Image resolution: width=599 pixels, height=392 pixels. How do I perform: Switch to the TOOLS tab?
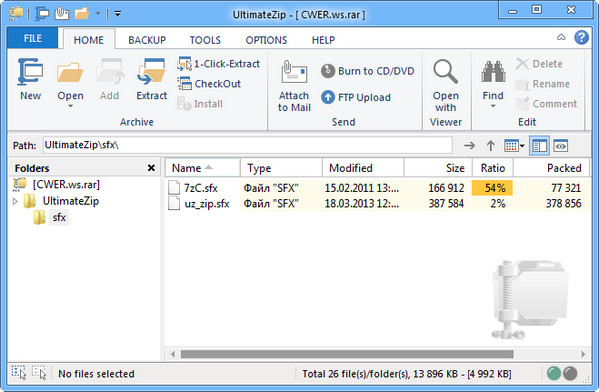tap(205, 40)
